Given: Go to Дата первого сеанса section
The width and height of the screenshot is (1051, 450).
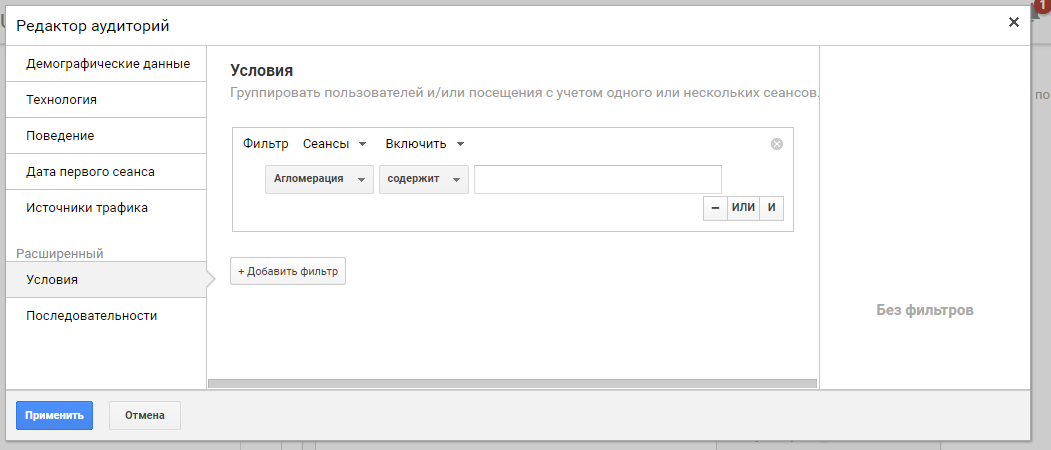Looking at the screenshot, I should click(x=106, y=172).
